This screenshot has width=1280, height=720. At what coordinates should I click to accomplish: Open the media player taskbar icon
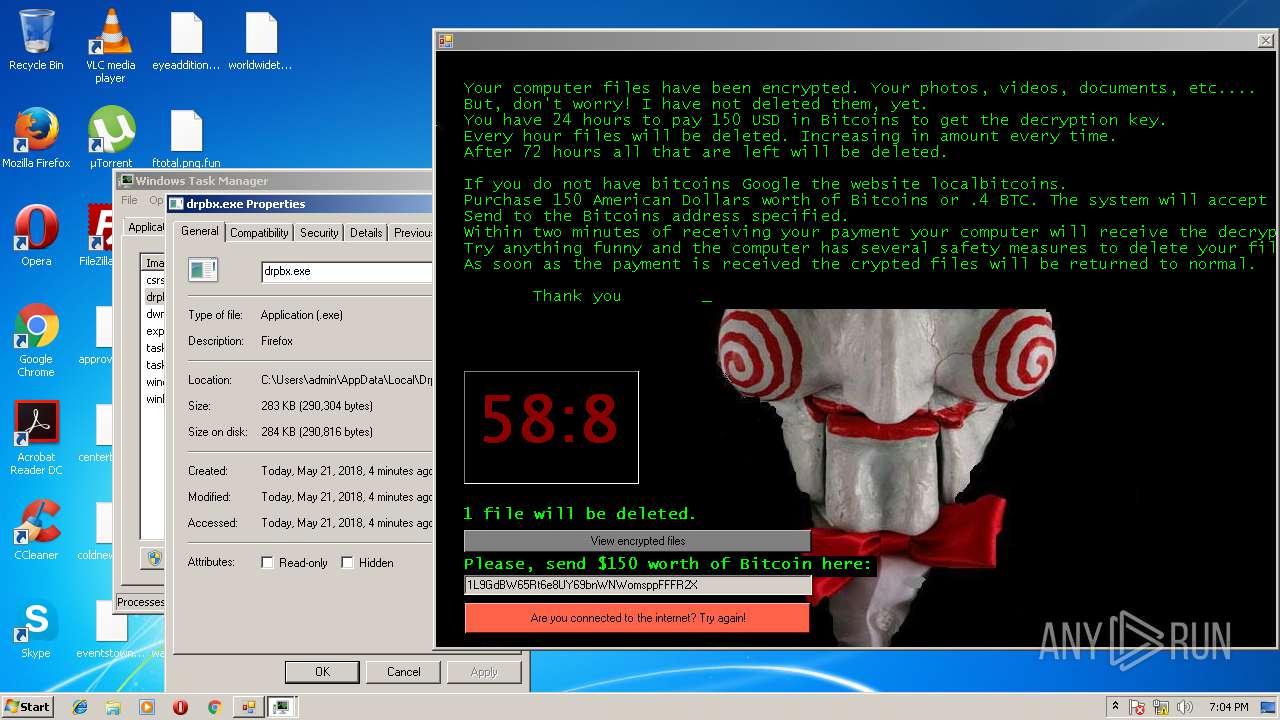[147, 707]
